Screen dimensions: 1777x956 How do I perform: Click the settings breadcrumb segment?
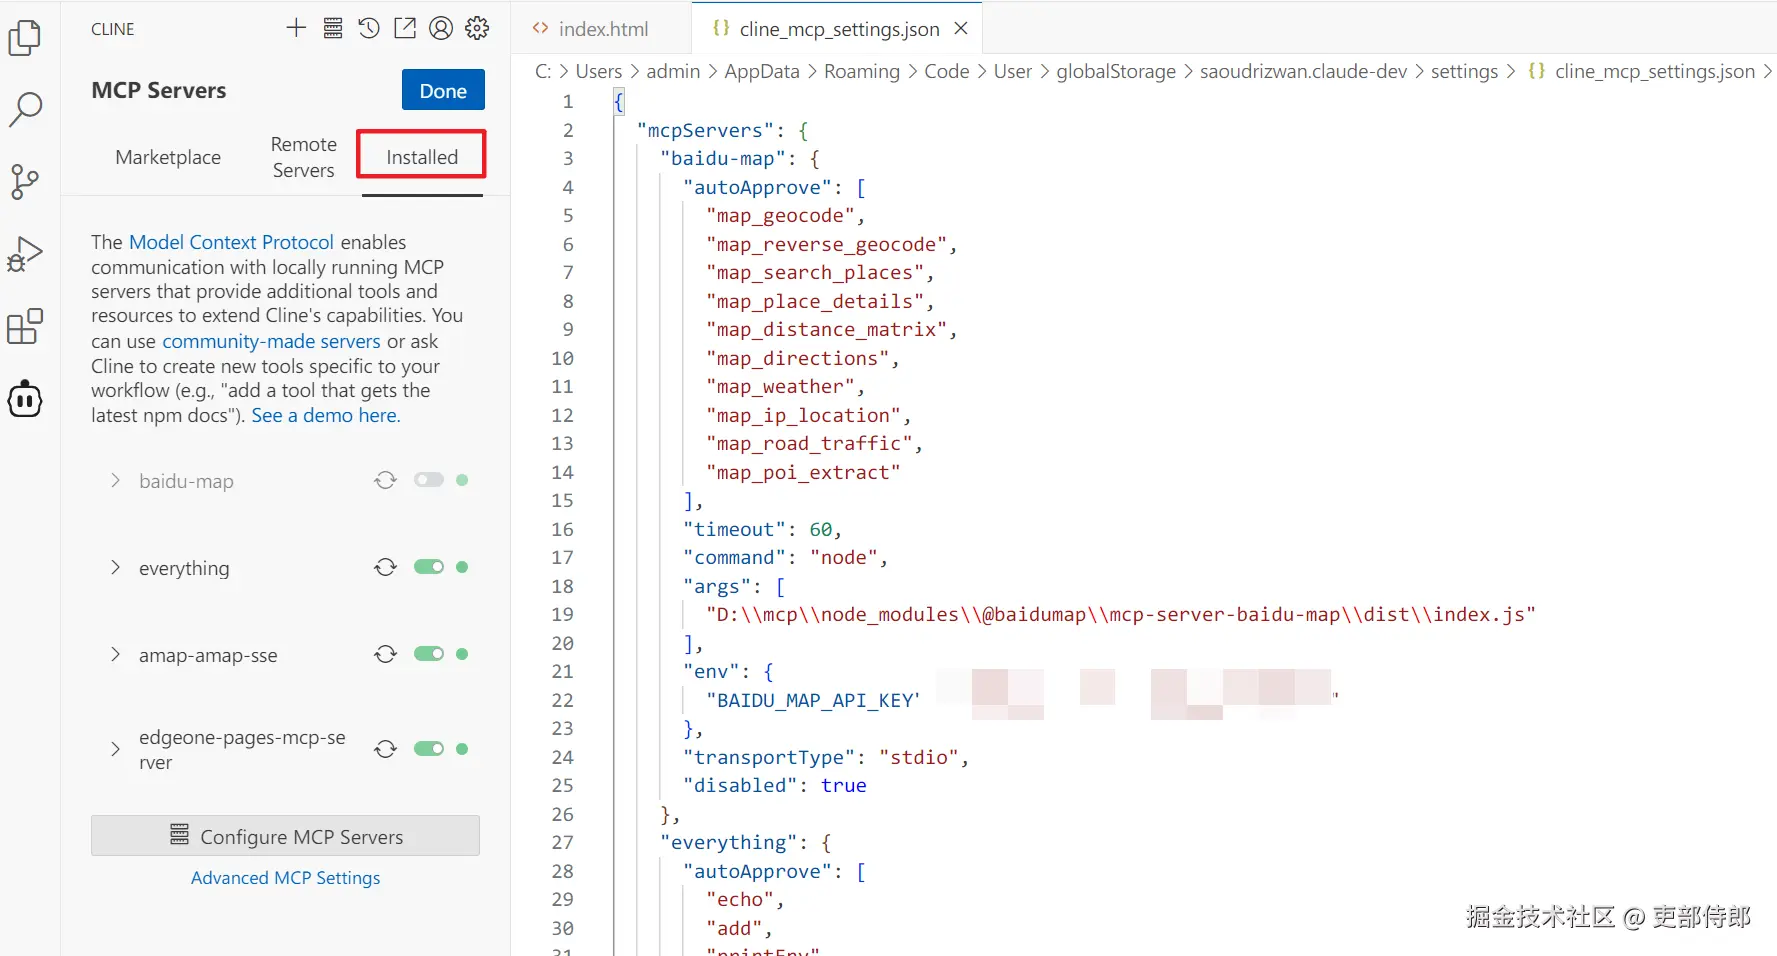[1464, 71]
